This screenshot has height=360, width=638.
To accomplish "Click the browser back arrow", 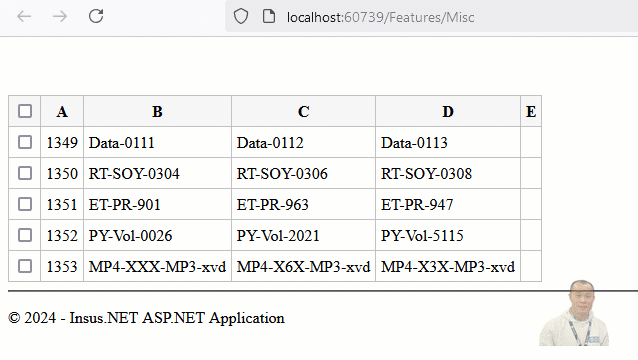I will point(24,16).
